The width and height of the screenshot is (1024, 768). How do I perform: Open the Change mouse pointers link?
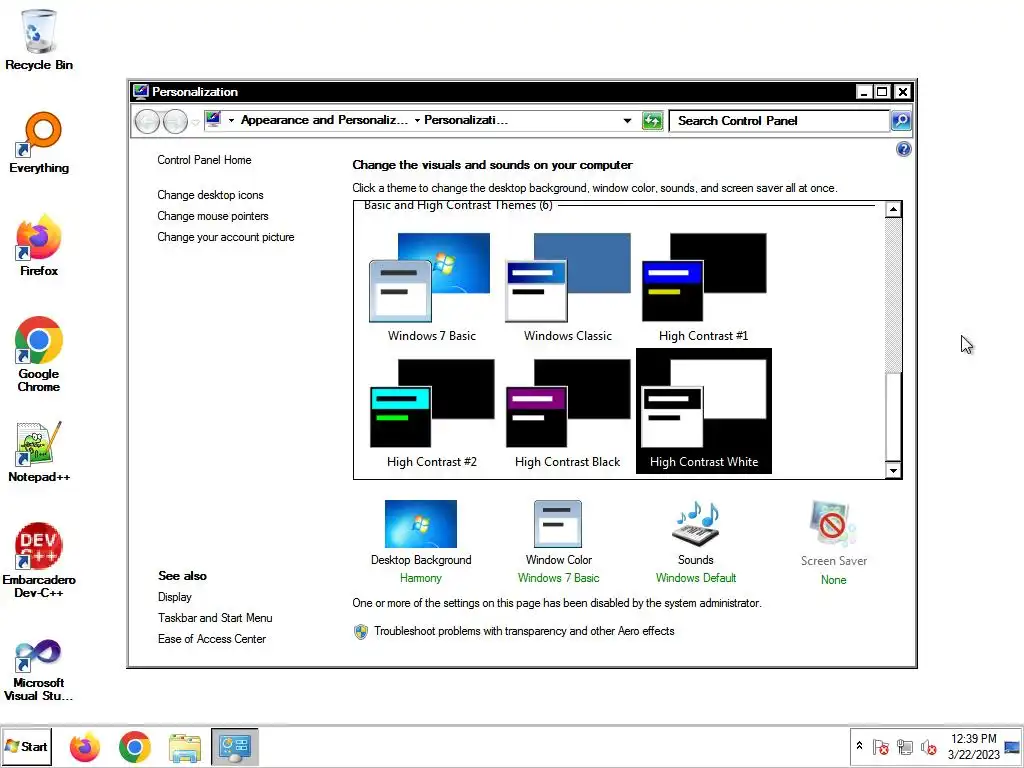[x=213, y=216]
